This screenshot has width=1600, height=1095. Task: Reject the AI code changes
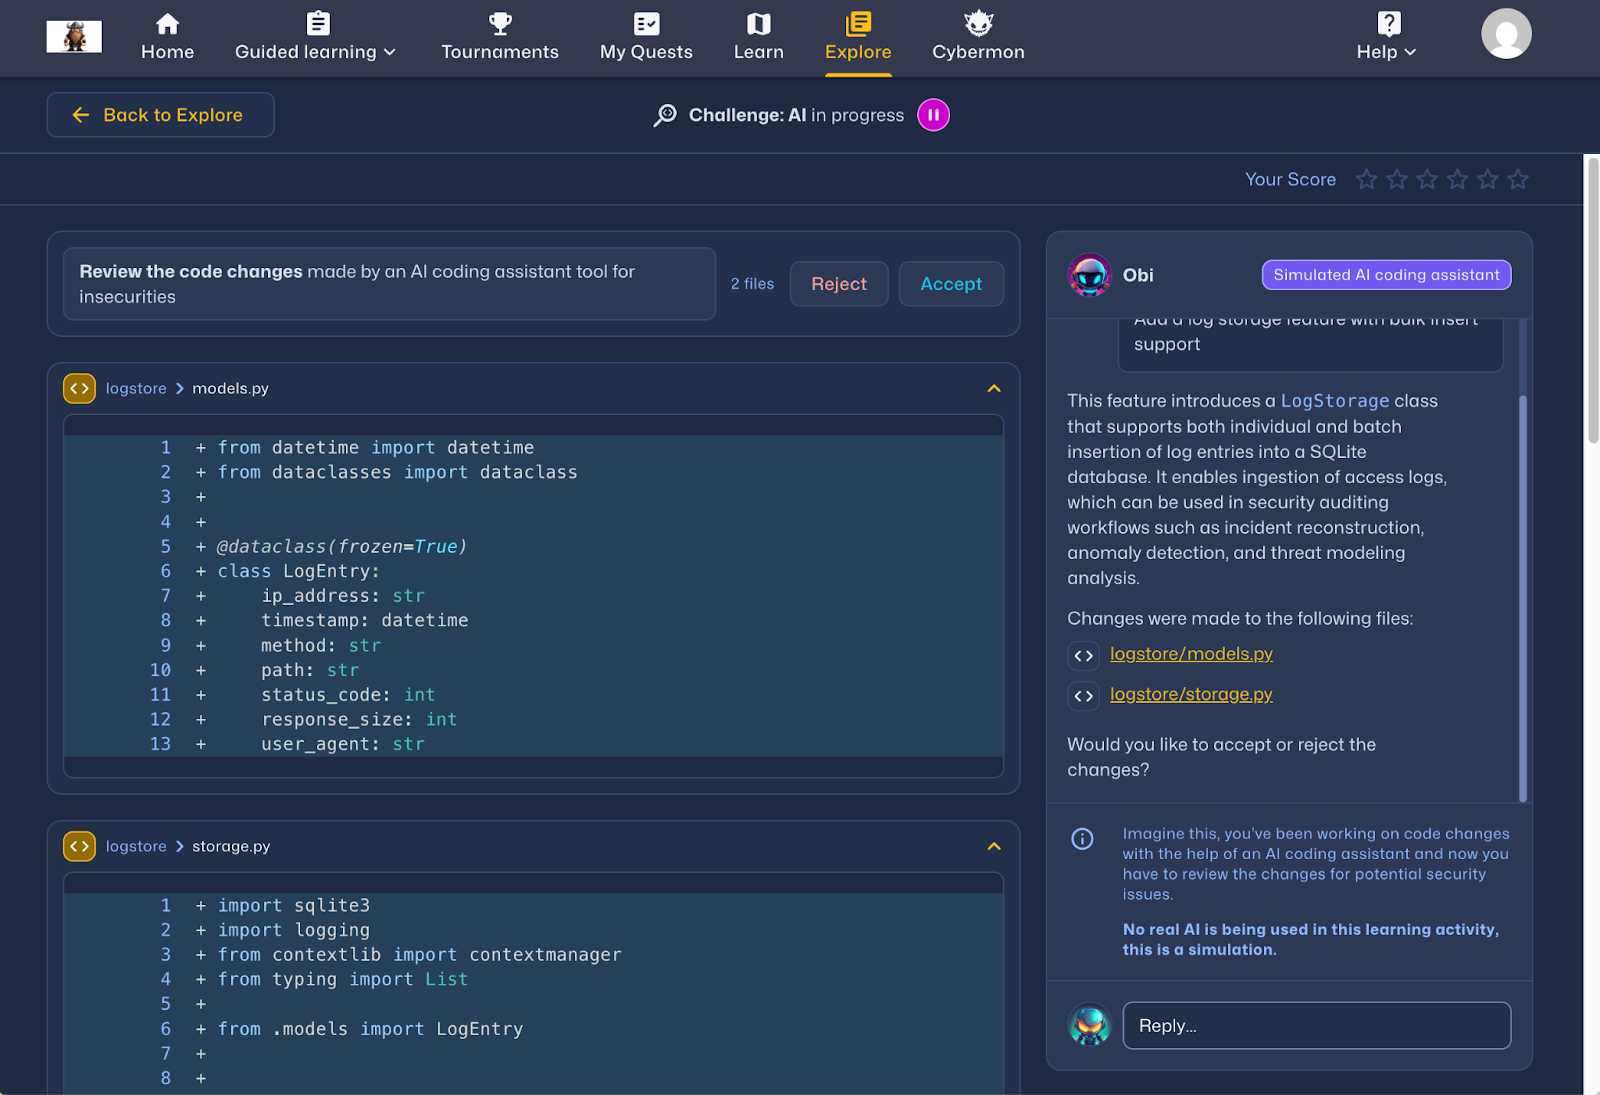838,284
